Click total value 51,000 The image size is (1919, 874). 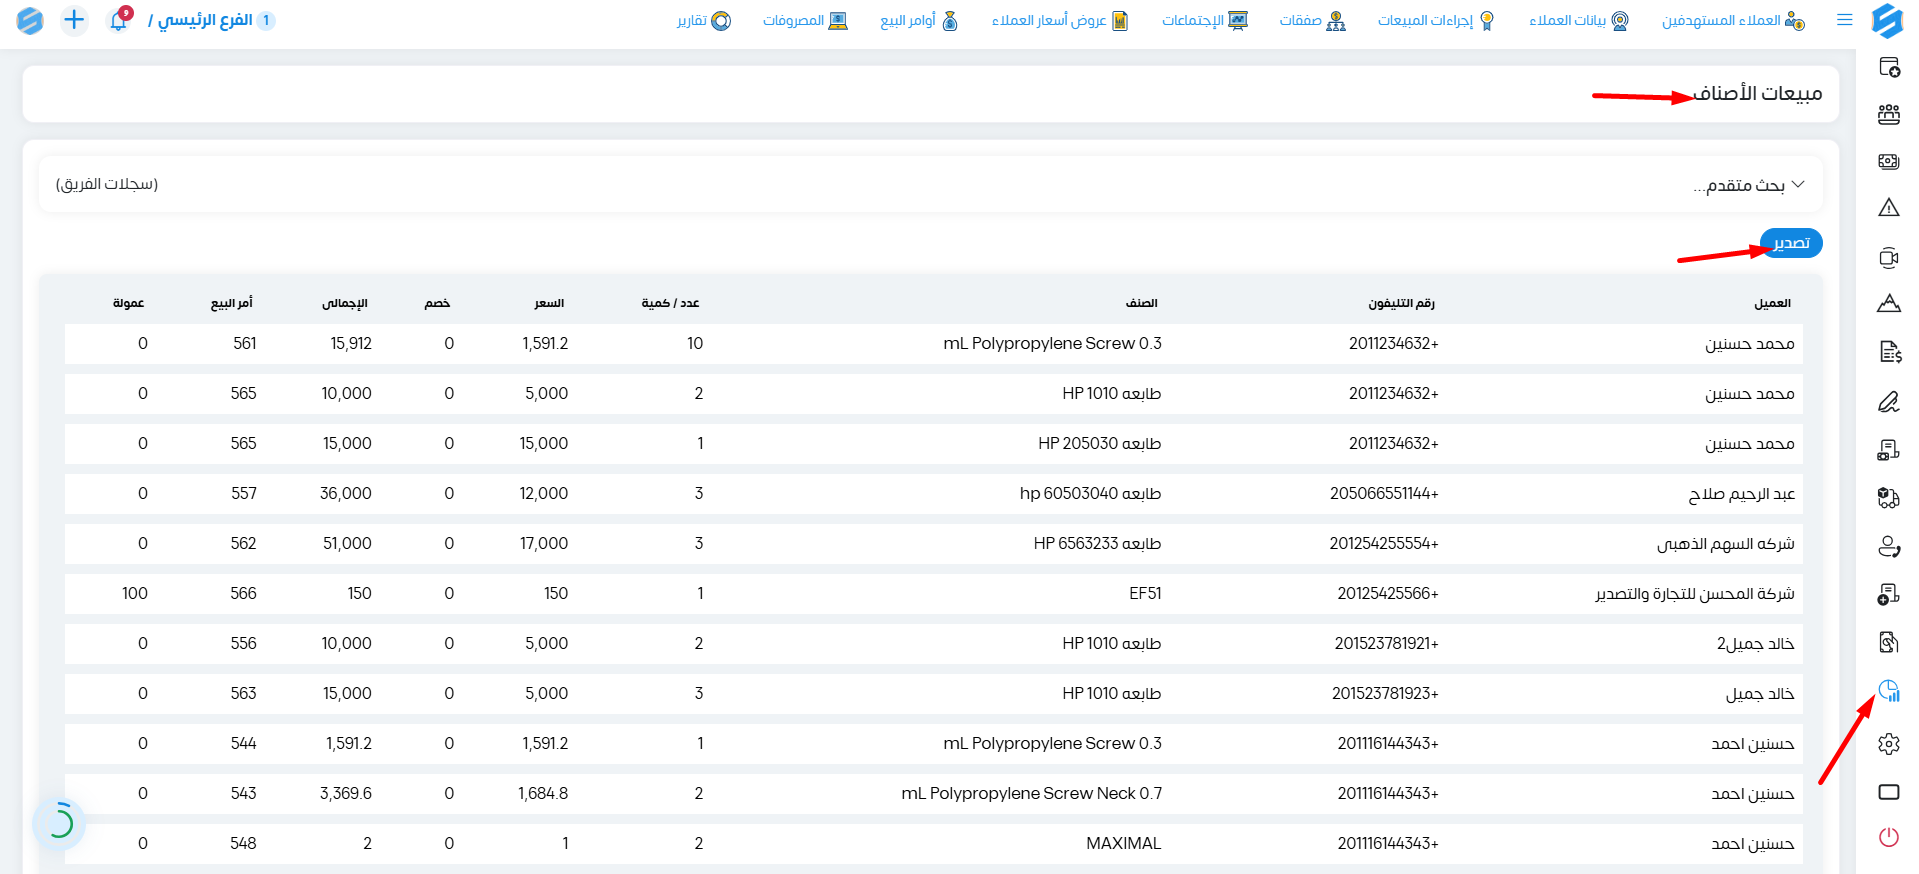coord(347,544)
